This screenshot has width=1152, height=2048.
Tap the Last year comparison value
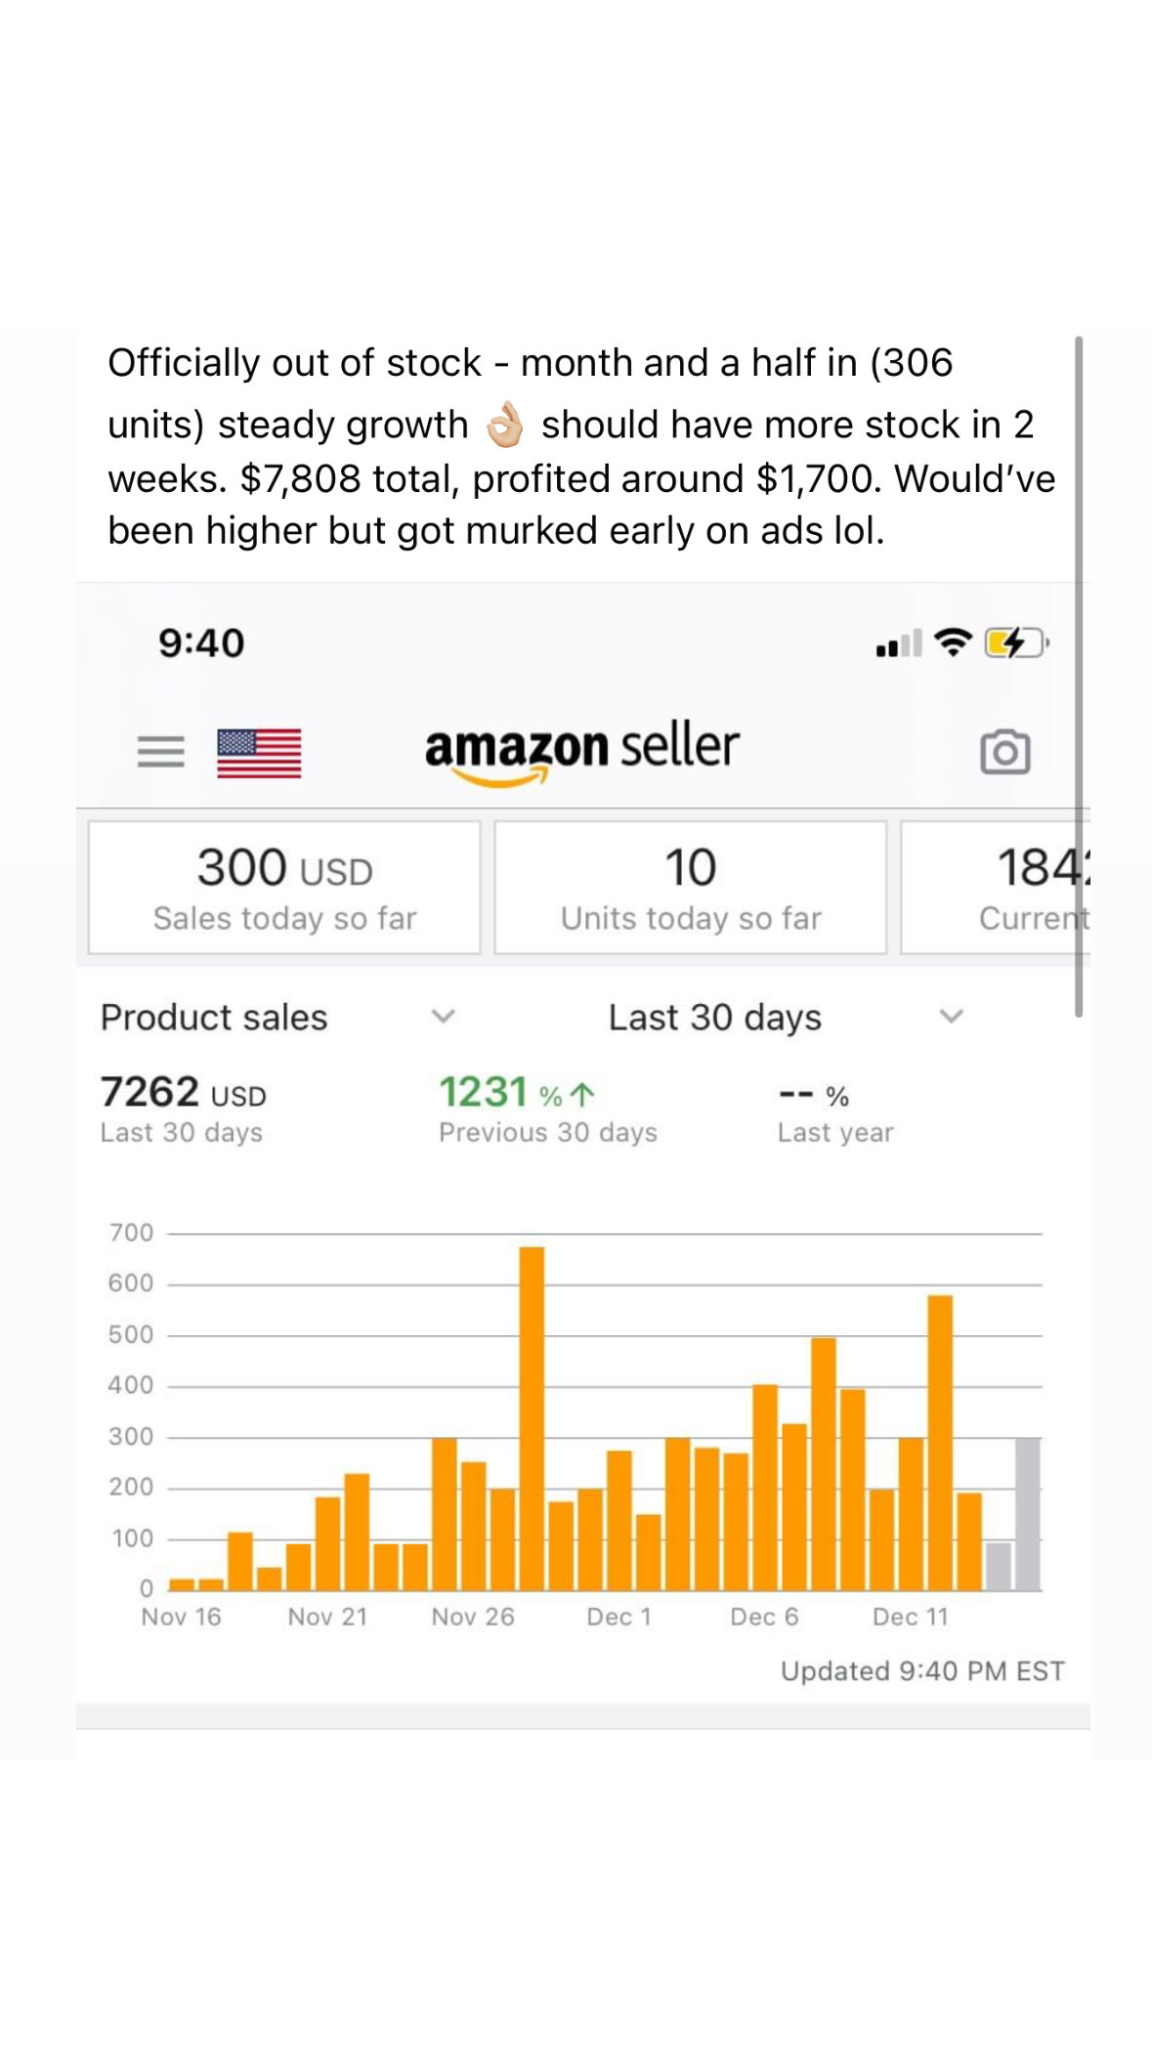(x=814, y=1096)
